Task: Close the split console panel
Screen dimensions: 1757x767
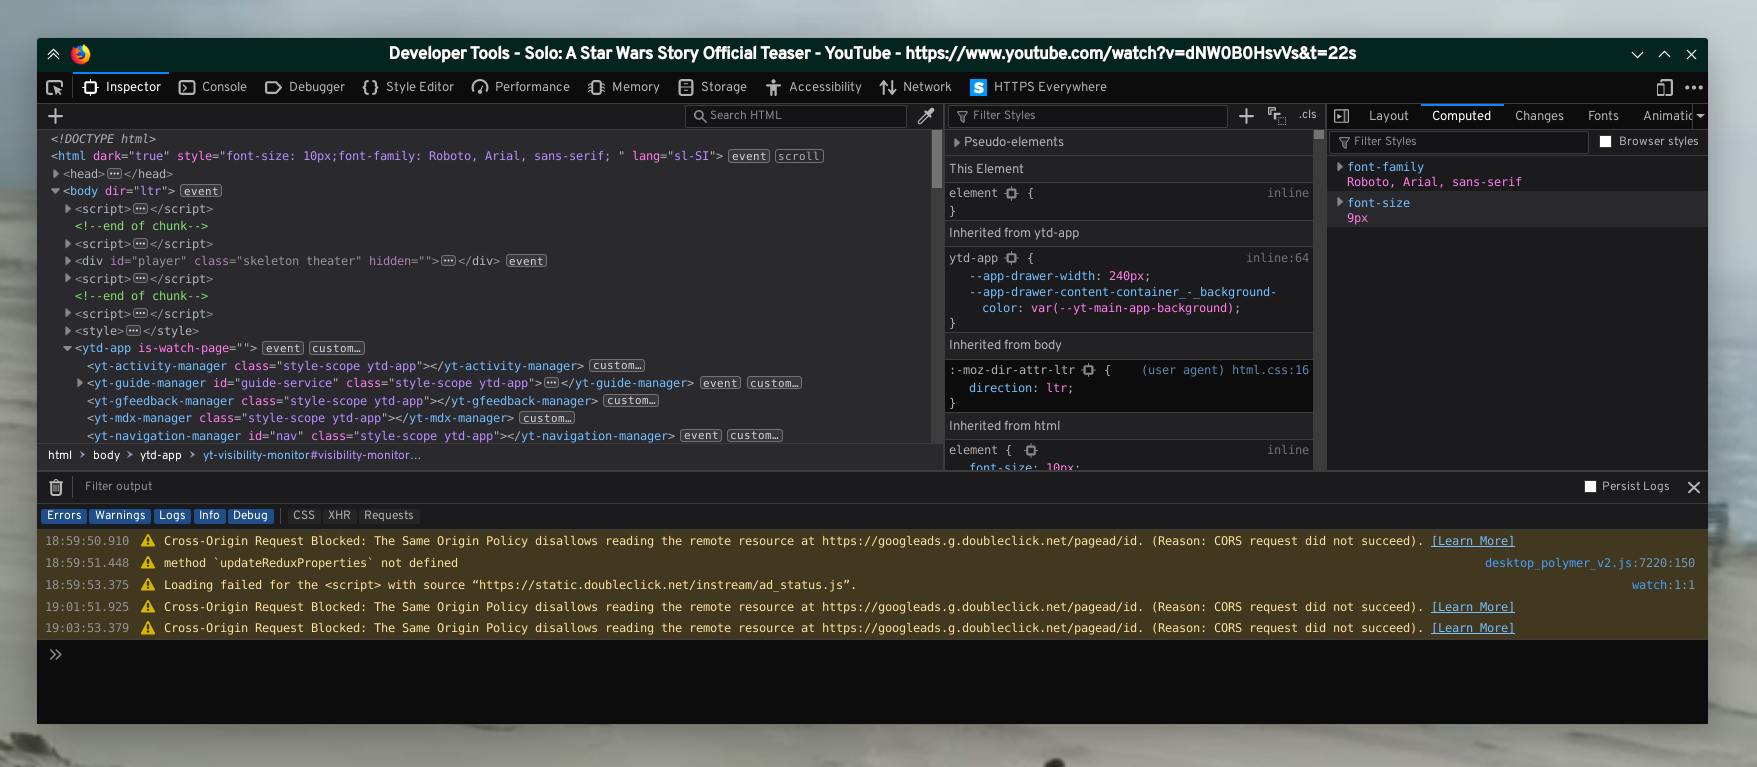Action: (x=1694, y=487)
